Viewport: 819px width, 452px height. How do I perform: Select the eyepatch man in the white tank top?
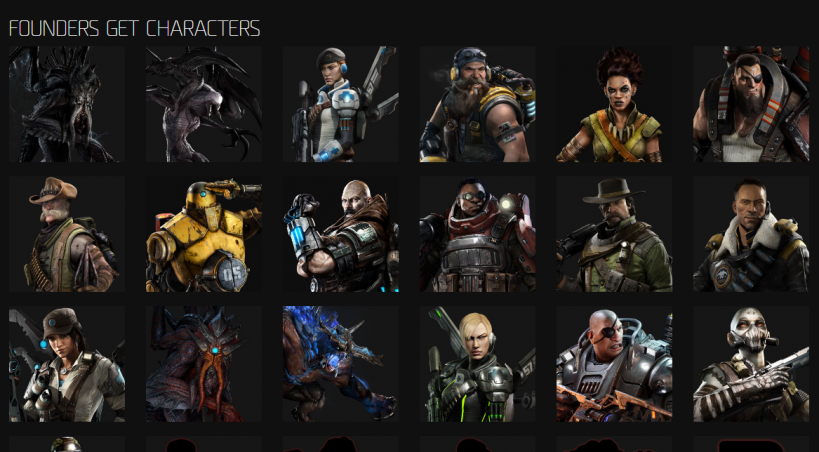(751, 104)
